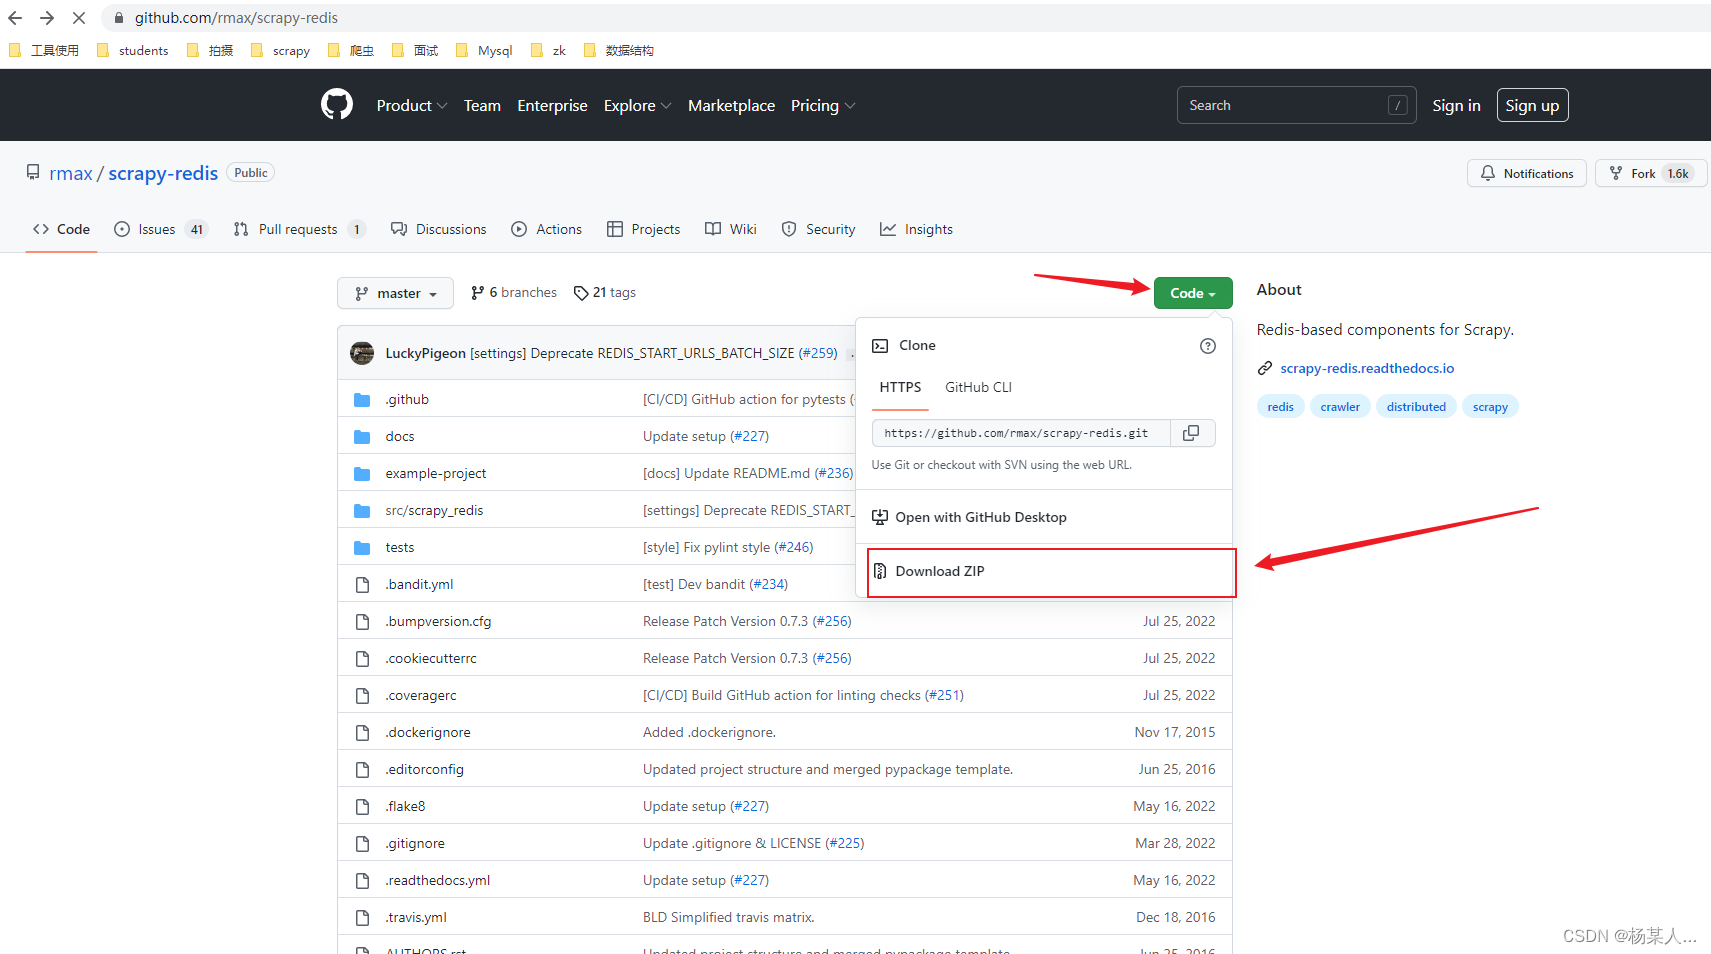The image size is (1711, 954).
Task: Click the Download ZIP file icon
Action: pyautogui.click(x=880, y=571)
